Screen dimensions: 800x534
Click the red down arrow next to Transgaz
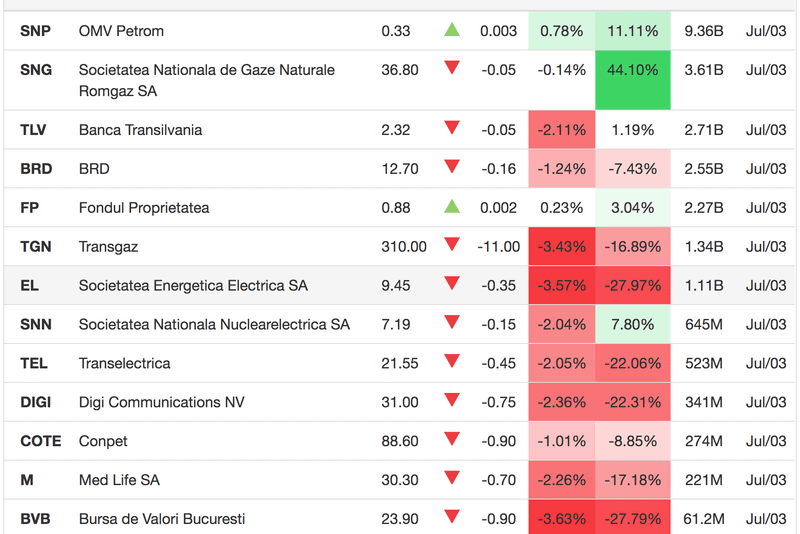(452, 245)
